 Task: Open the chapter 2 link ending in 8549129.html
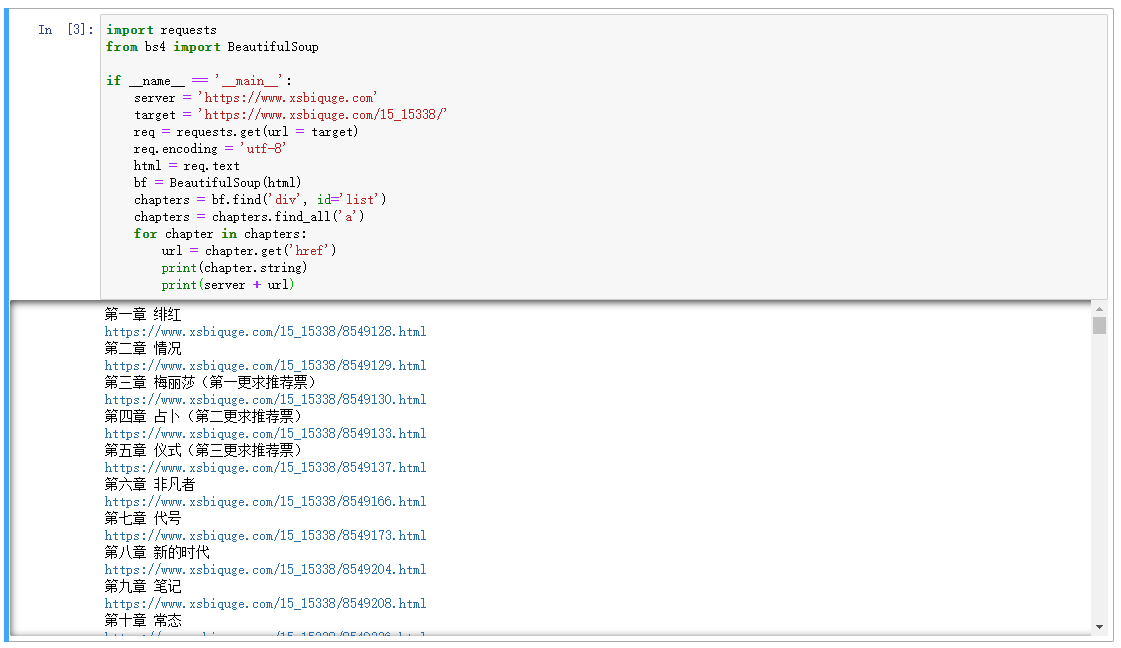265,365
